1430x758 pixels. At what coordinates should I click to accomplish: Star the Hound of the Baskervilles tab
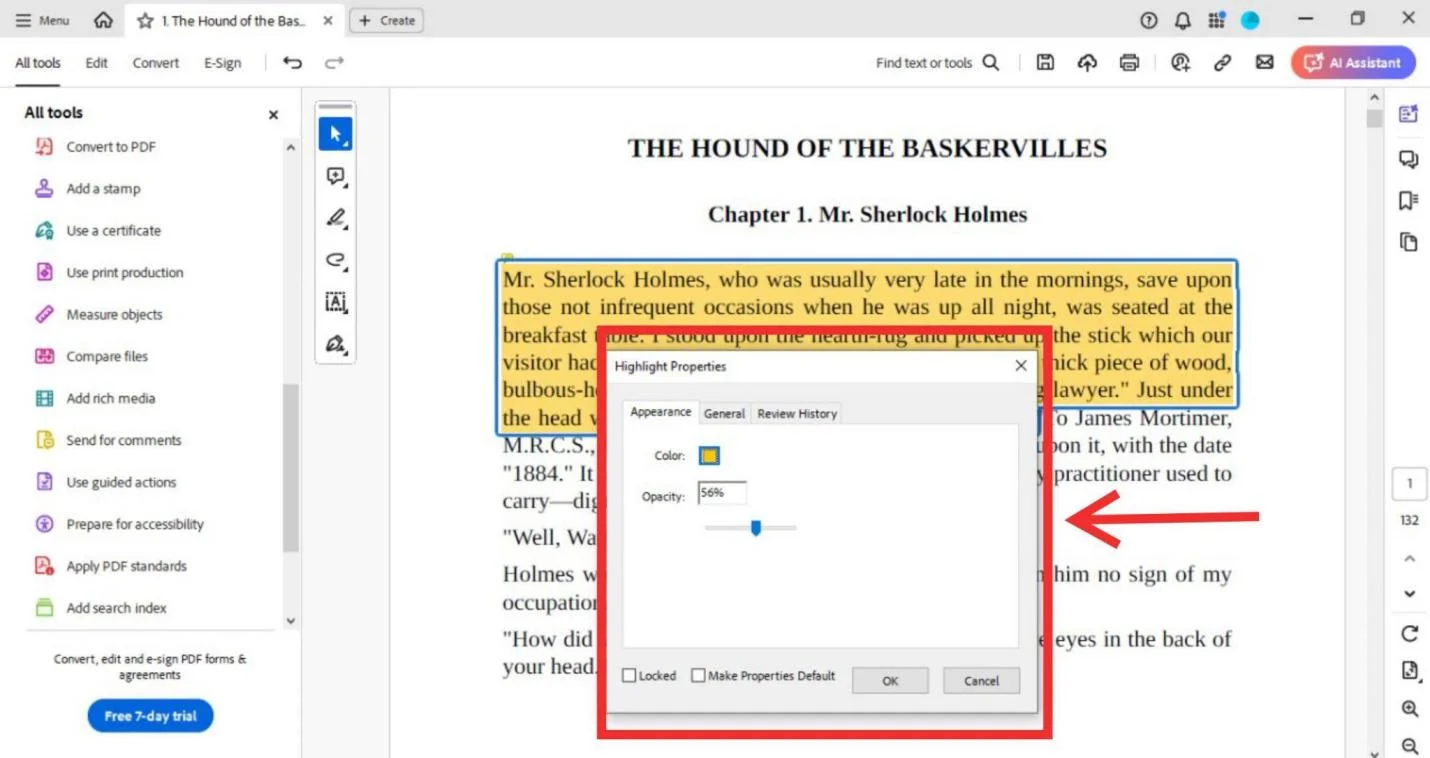[145, 21]
